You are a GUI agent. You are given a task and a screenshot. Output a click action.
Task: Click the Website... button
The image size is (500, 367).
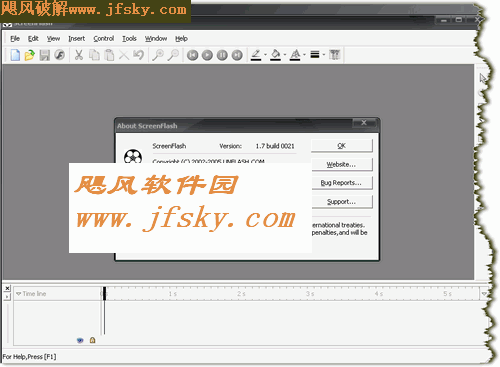(x=342, y=164)
